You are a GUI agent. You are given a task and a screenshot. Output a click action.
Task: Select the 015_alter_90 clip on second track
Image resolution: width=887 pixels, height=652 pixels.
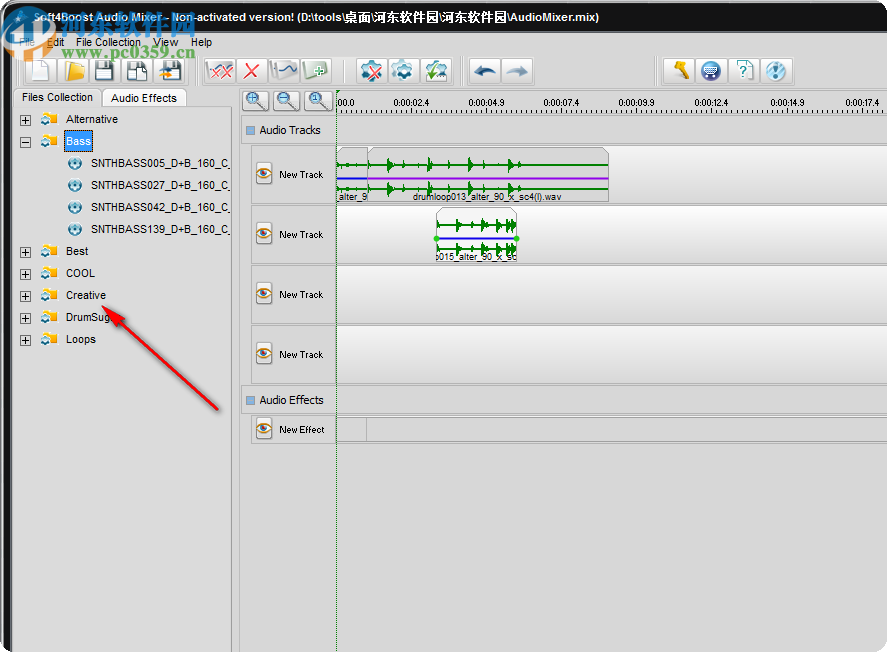coord(476,235)
